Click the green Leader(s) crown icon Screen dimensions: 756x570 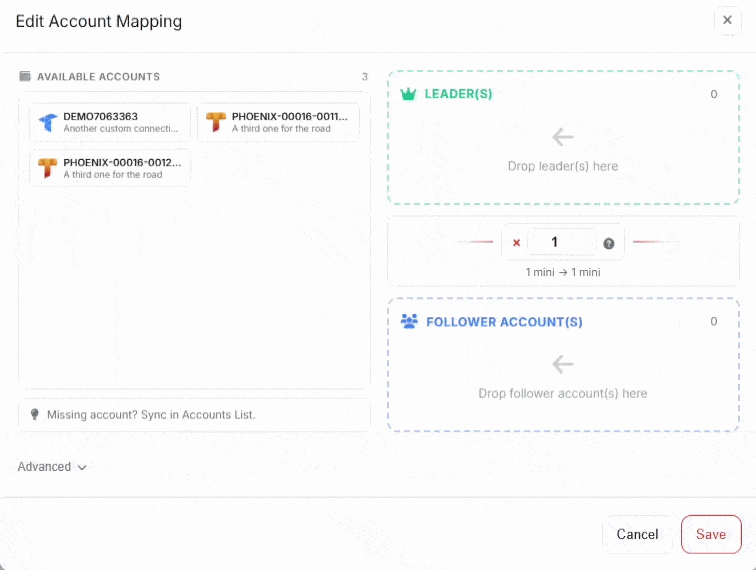(408, 94)
